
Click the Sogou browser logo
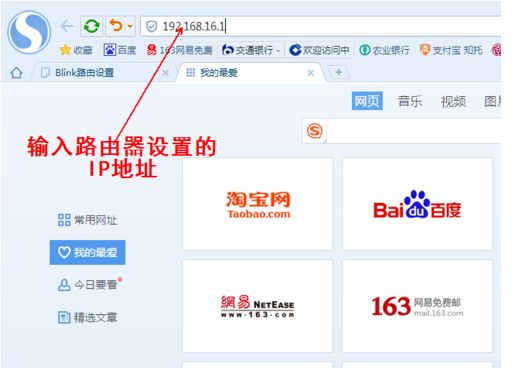click(29, 32)
